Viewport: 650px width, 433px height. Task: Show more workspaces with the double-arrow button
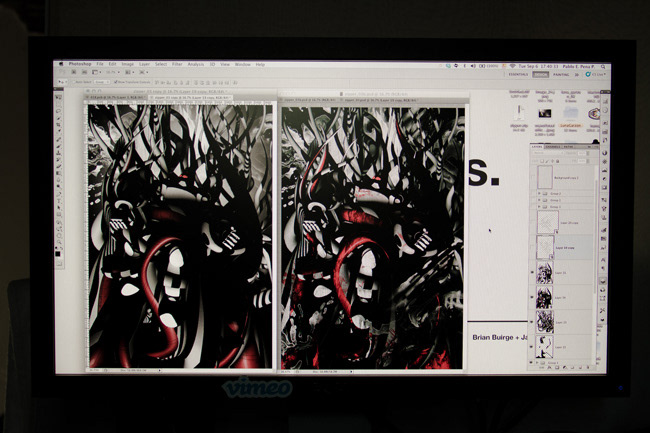point(577,75)
